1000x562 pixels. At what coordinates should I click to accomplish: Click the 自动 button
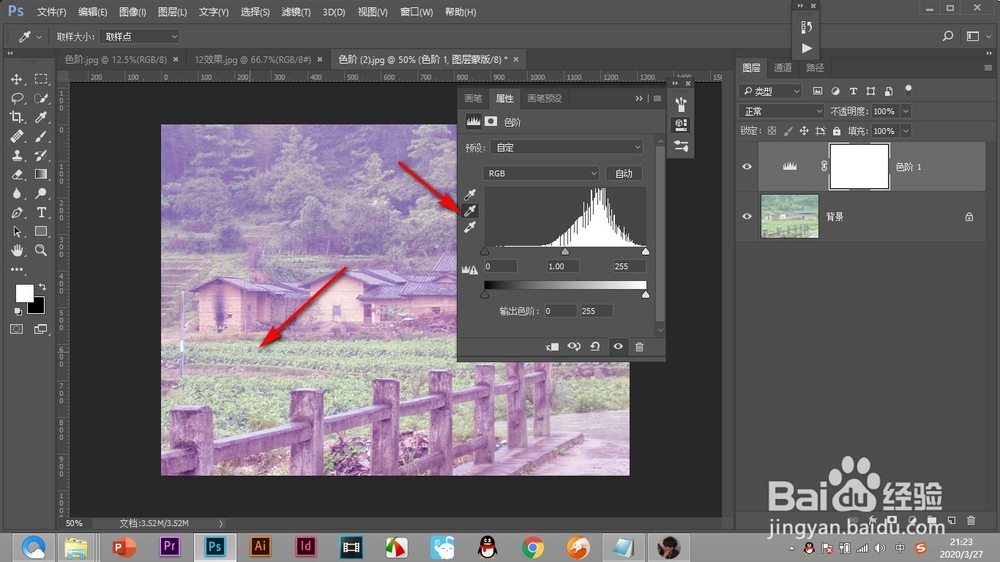(624, 174)
